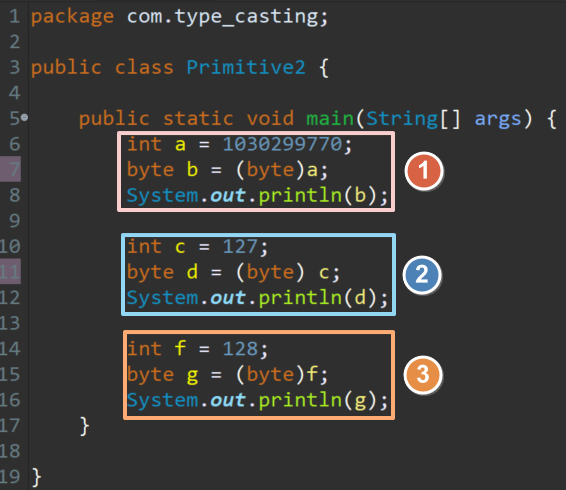Image resolution: width=566 pixels, height=490 pixels.
Task: Click 'println(g);' call on line 16
Action: tap(323, 401)
